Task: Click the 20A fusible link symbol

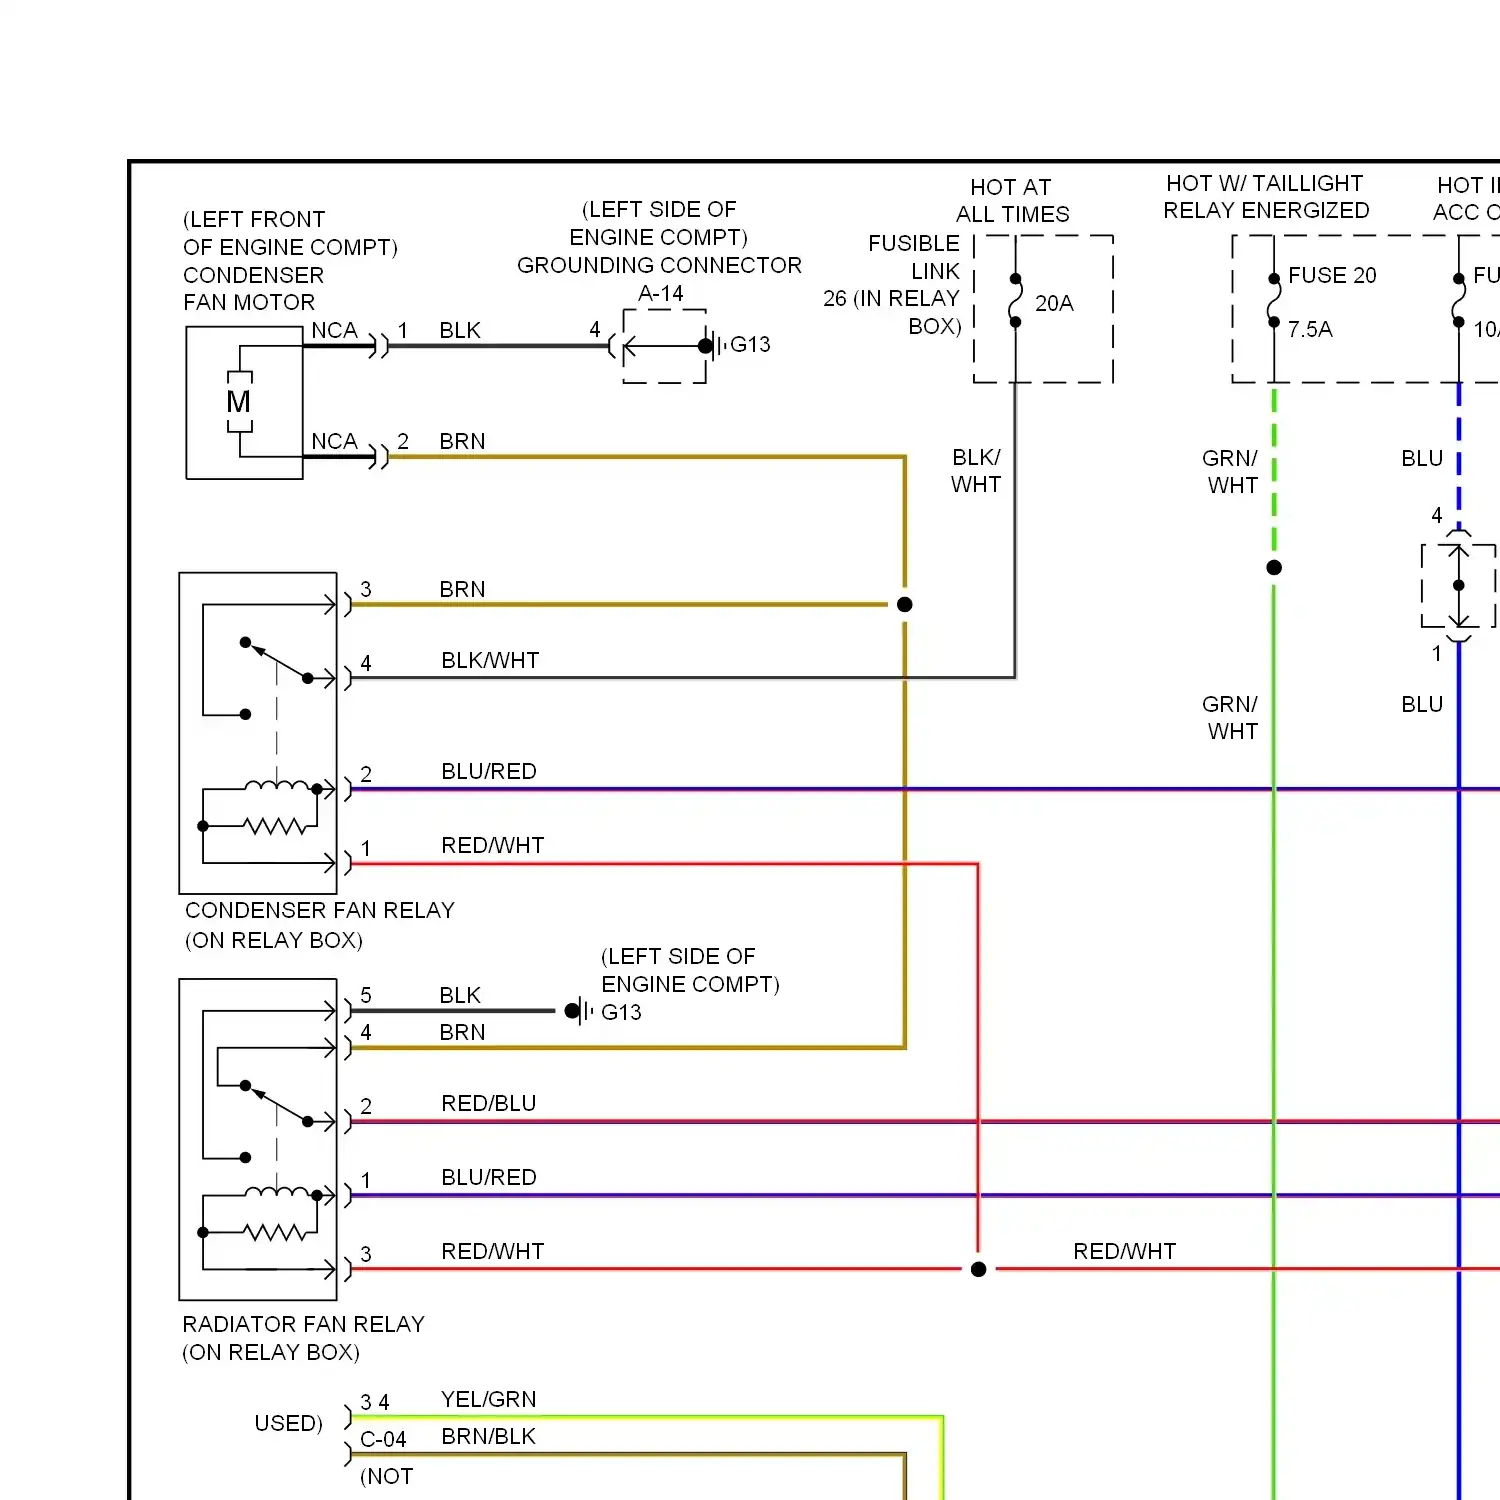Action: click(1015, 300)
